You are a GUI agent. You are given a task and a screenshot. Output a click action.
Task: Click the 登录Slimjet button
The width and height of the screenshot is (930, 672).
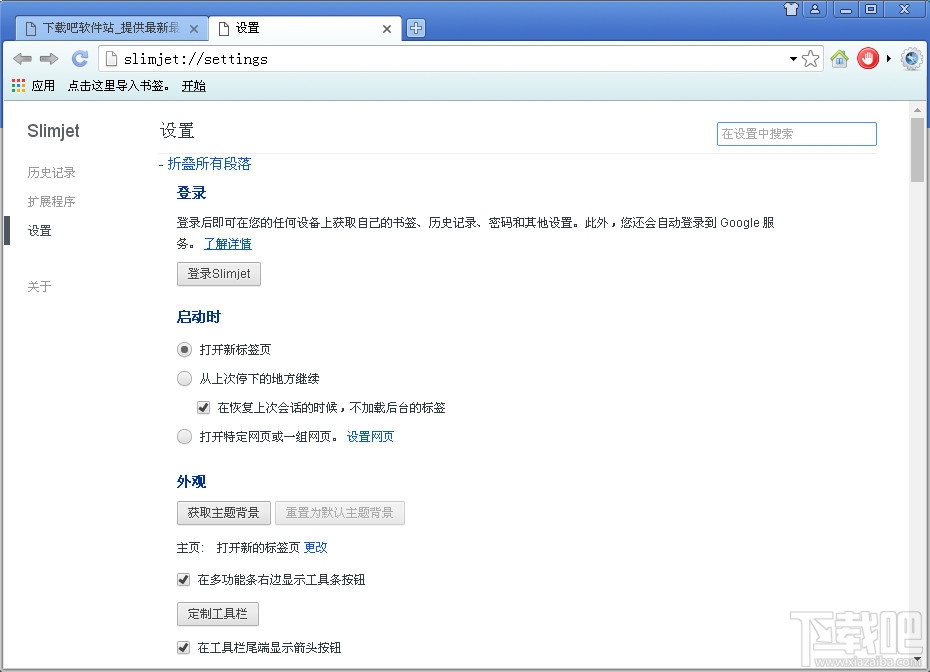tap(218, 273)
